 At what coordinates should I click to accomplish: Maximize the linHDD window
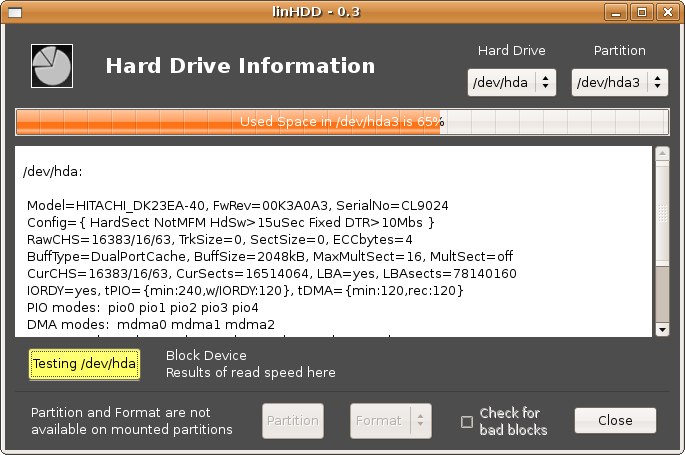[643, 12]
